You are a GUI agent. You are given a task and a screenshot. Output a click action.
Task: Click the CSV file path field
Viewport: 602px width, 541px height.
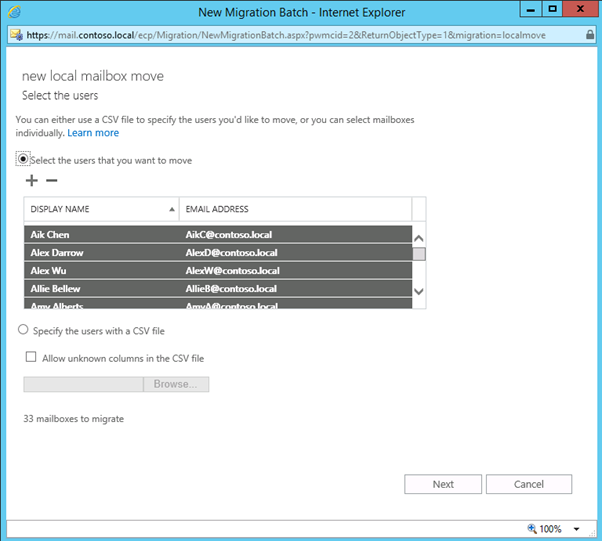83,384
